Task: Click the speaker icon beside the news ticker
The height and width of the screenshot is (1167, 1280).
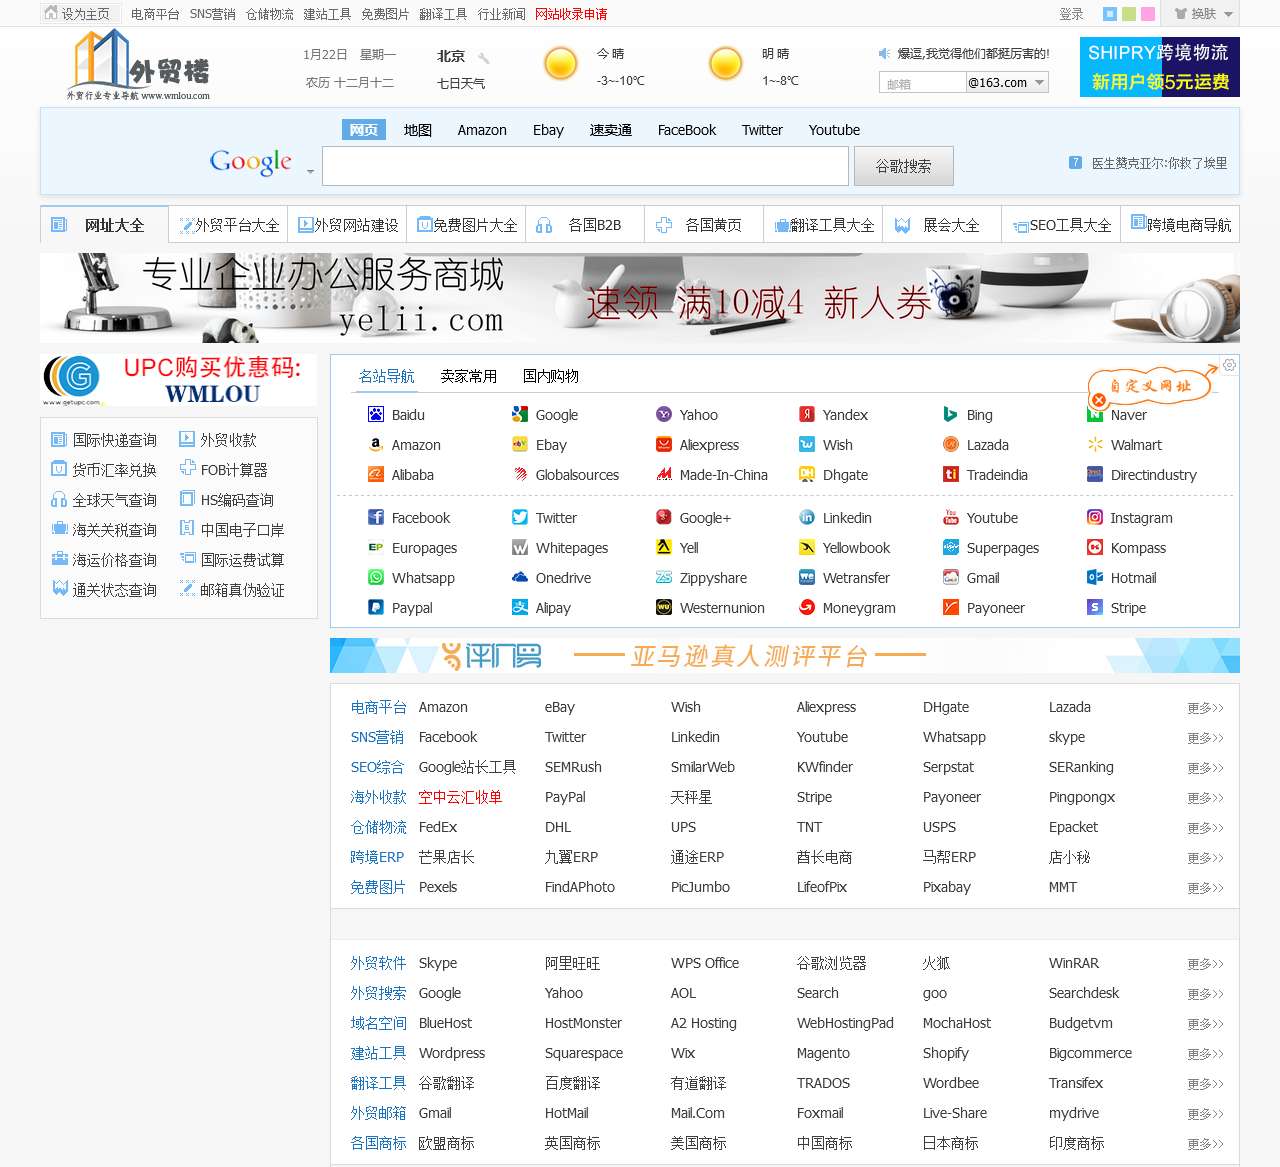Action: point(884,54)
